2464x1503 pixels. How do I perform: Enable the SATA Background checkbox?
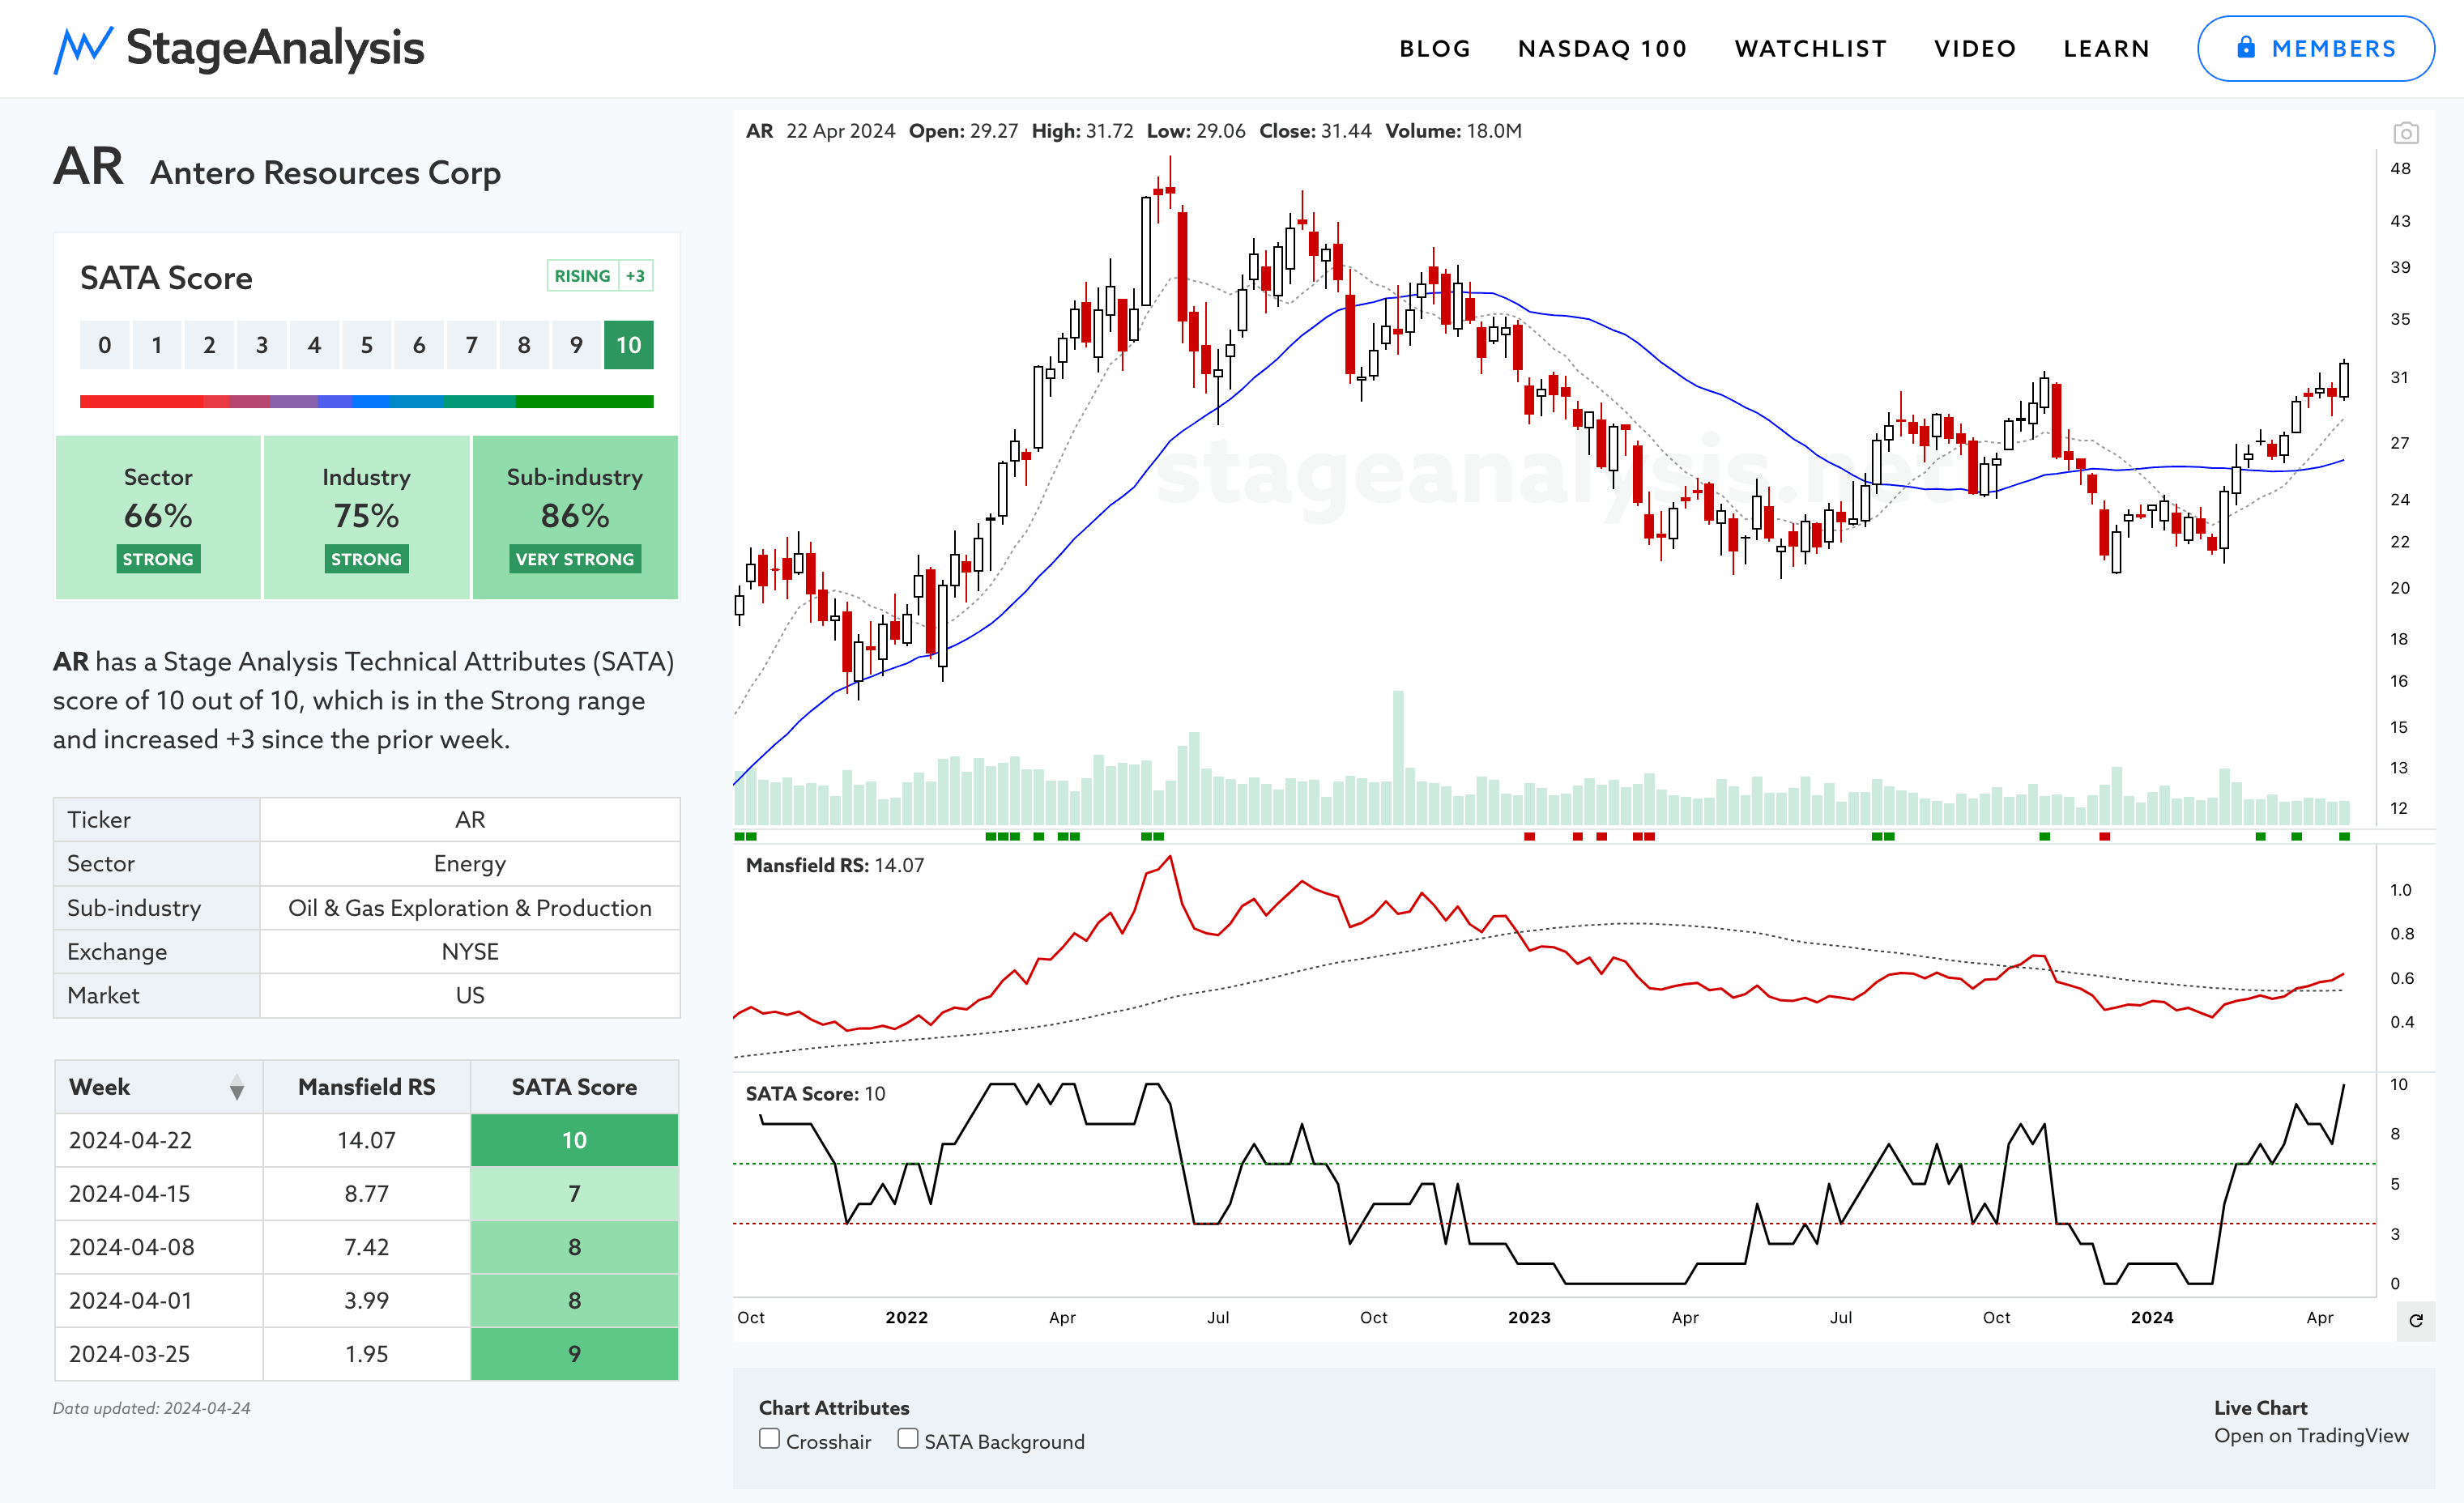[x=907, y=1439]
